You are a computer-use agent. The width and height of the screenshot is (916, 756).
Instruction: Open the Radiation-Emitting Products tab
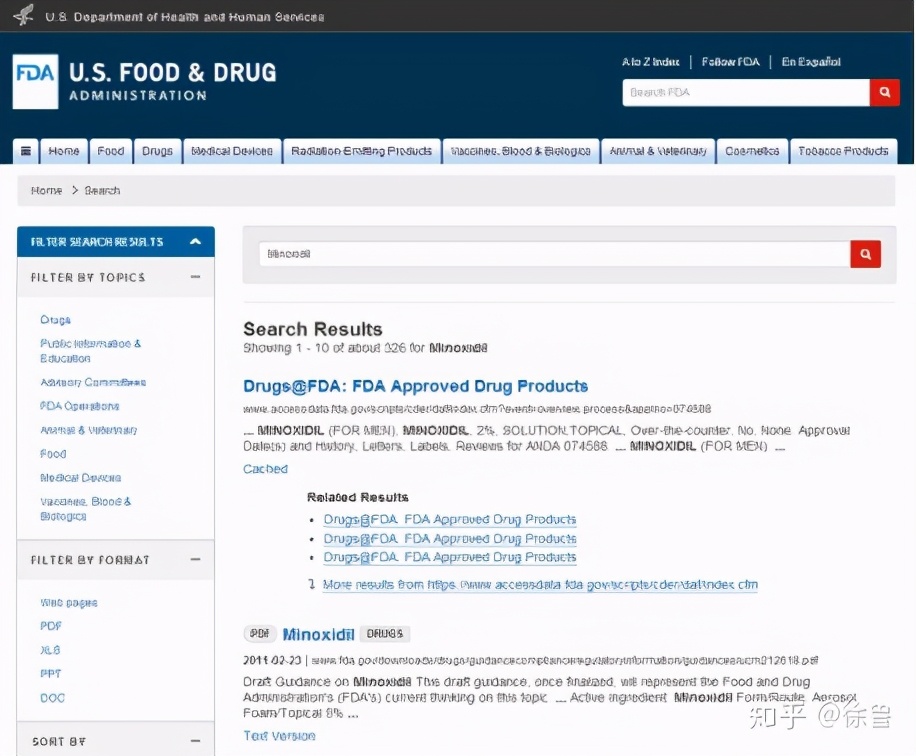point(362,151)
